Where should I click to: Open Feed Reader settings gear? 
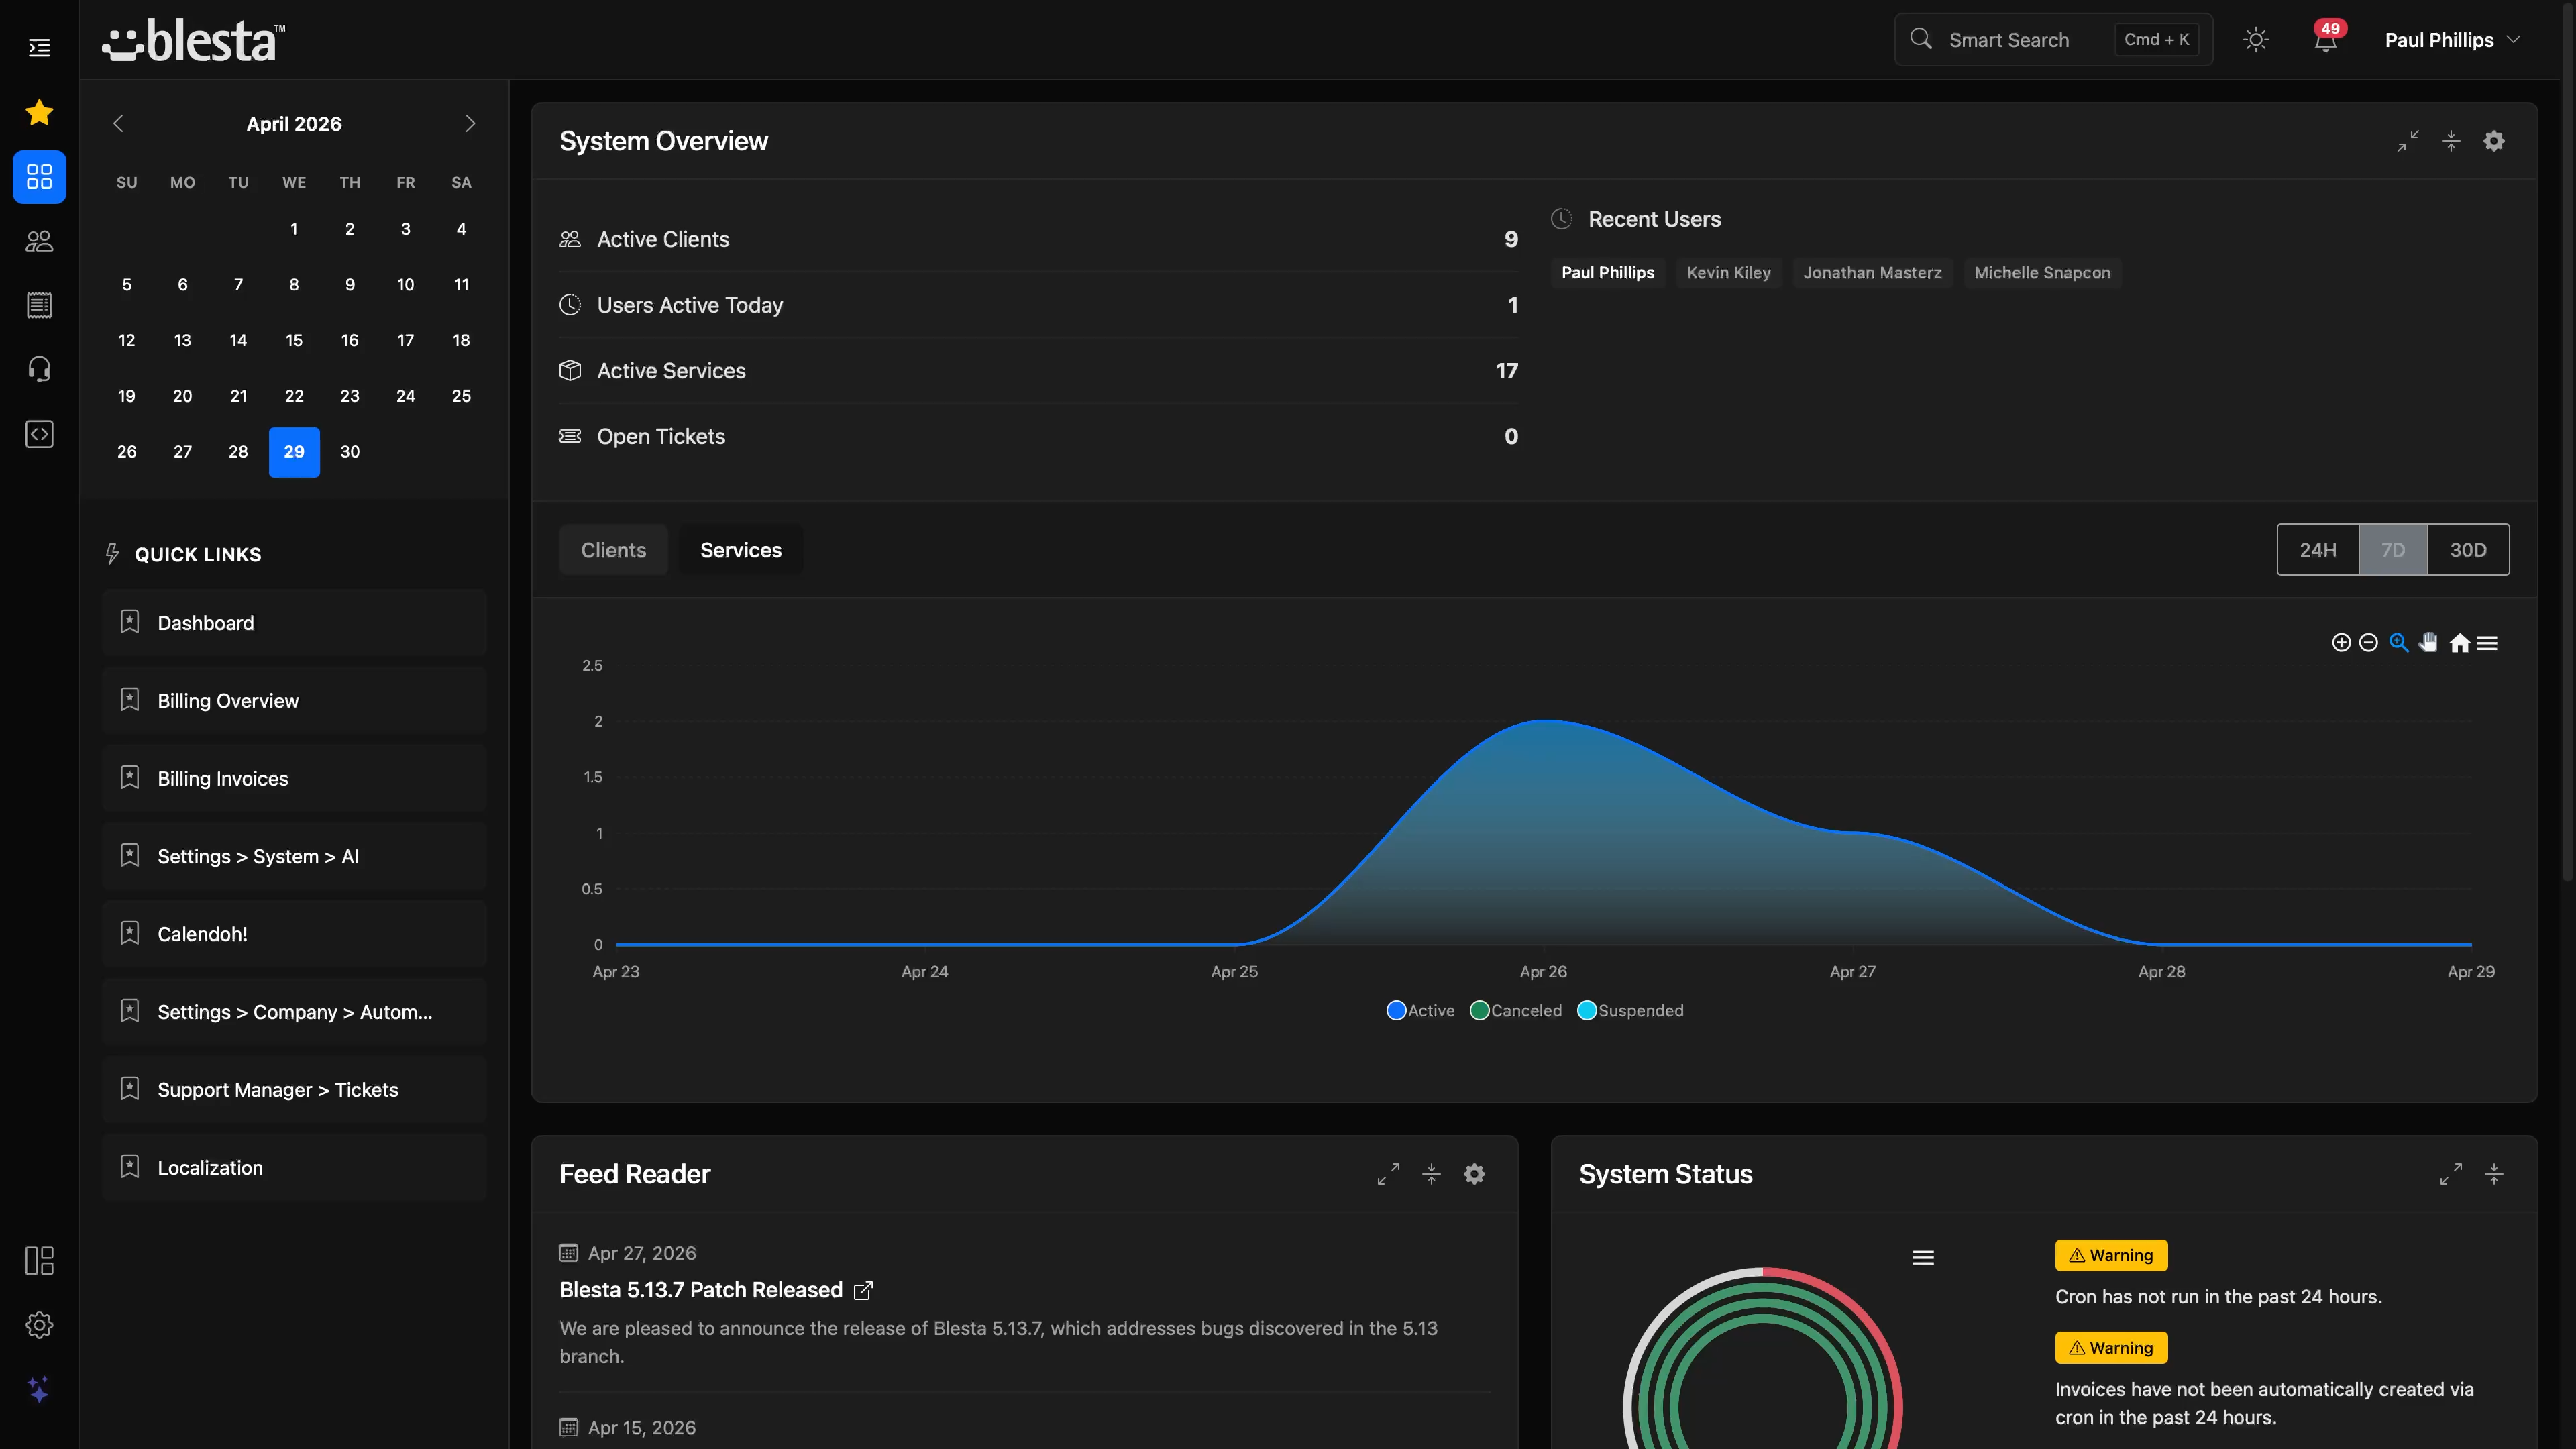[x=1474, y=1174]
